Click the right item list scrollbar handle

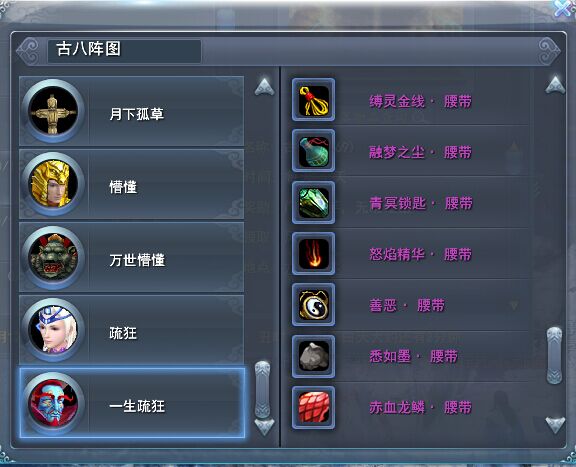(x=554, y=356)
